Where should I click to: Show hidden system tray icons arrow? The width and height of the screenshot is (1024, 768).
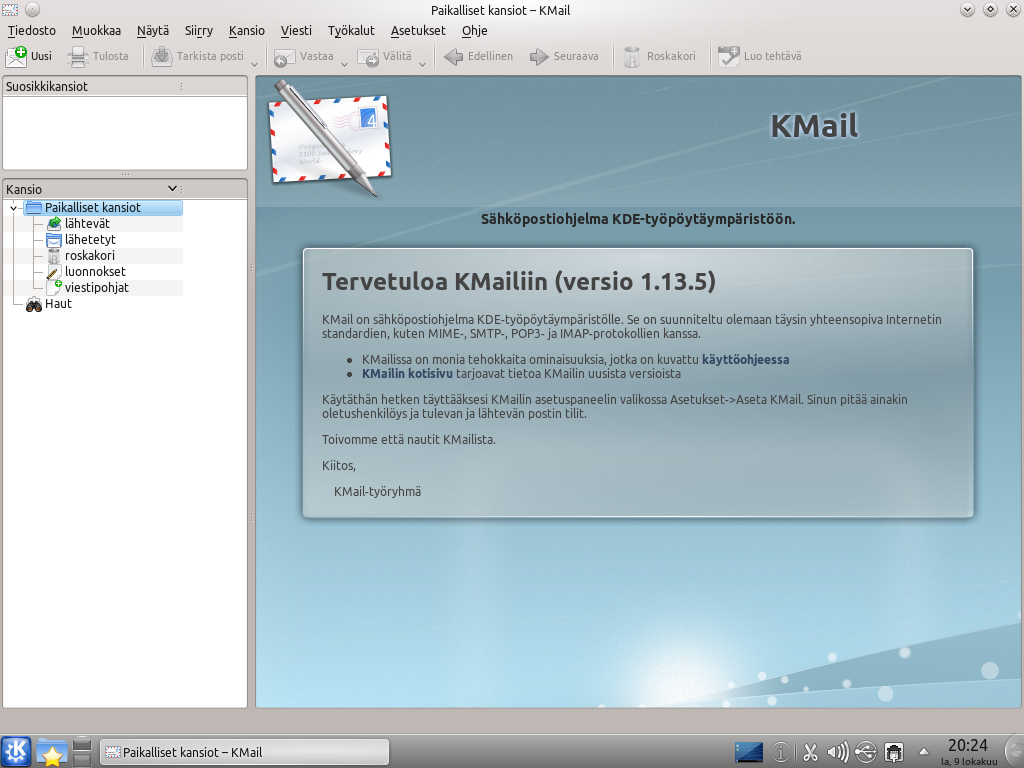[923, 752]
